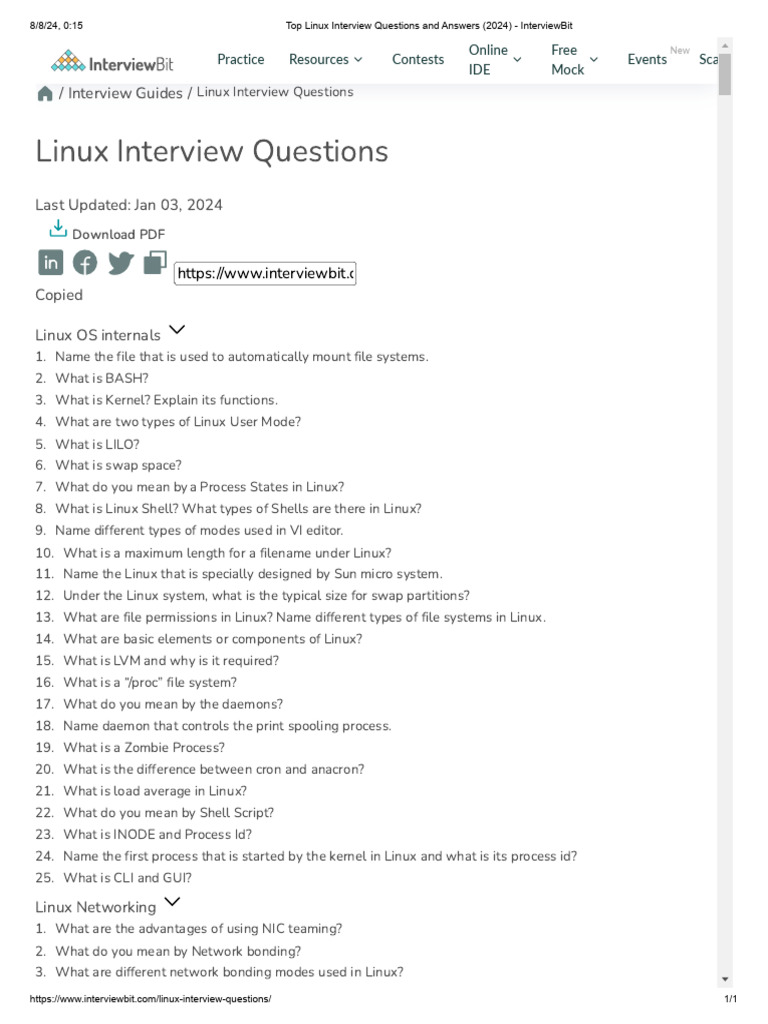Viewport: 768px width, 1024px height.
Task: Share on LinkedIn icon
Action: click(x=50, y=263)
